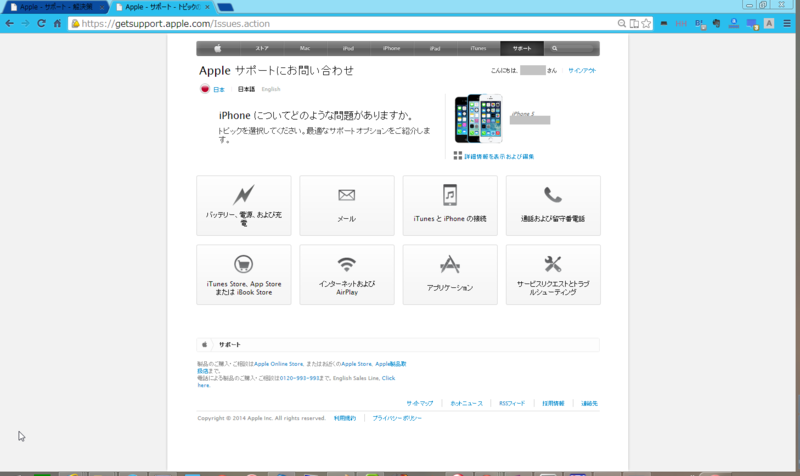Open the calls and voicemail phone topic

point(553,206)
